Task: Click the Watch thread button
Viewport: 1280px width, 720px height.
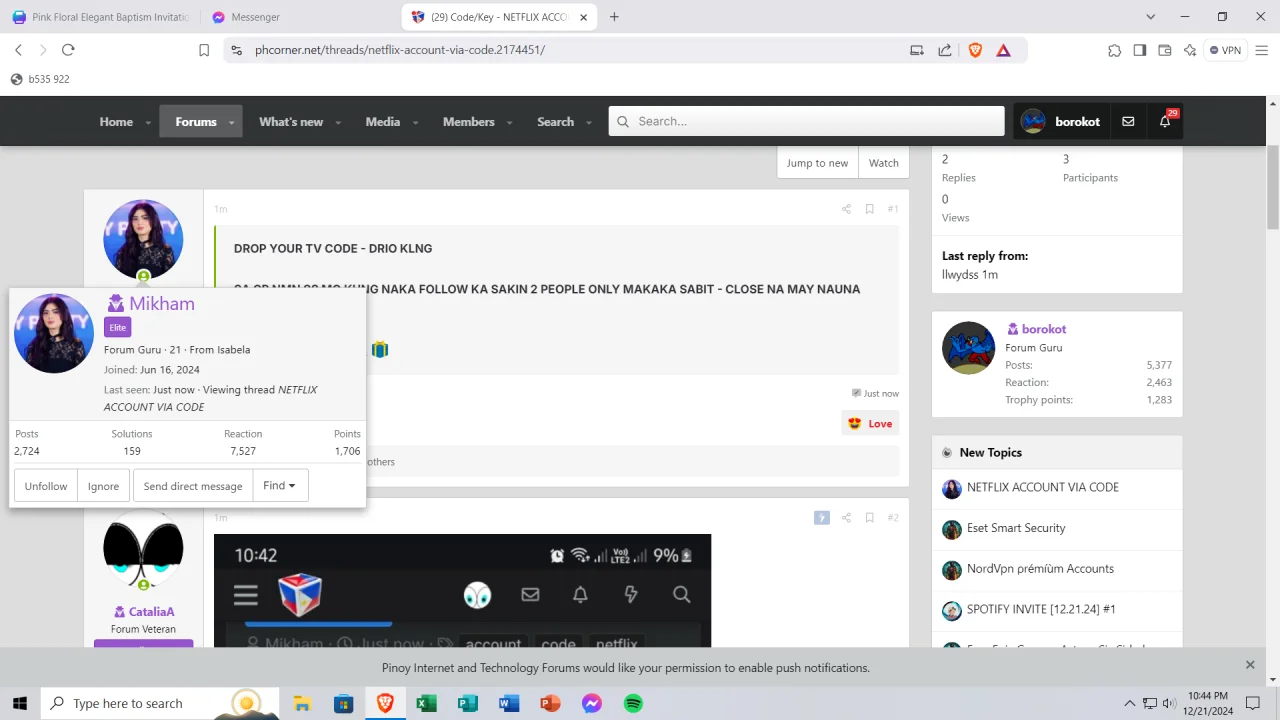Action: (884, 163)
